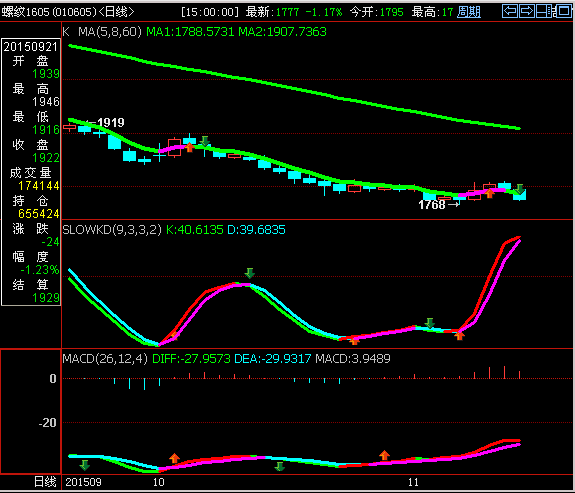Click the 10 month marker on timeline
The height and width of the screenshot is (493, 575).
point(158,482)
